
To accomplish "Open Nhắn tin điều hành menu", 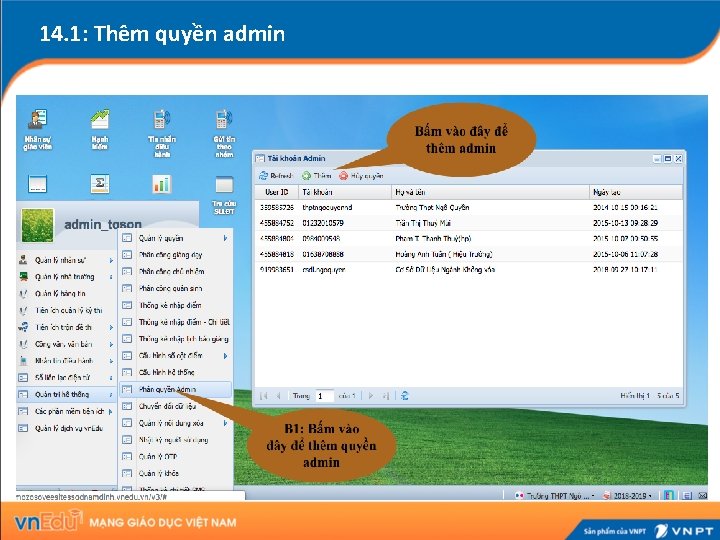I will 66,361.
